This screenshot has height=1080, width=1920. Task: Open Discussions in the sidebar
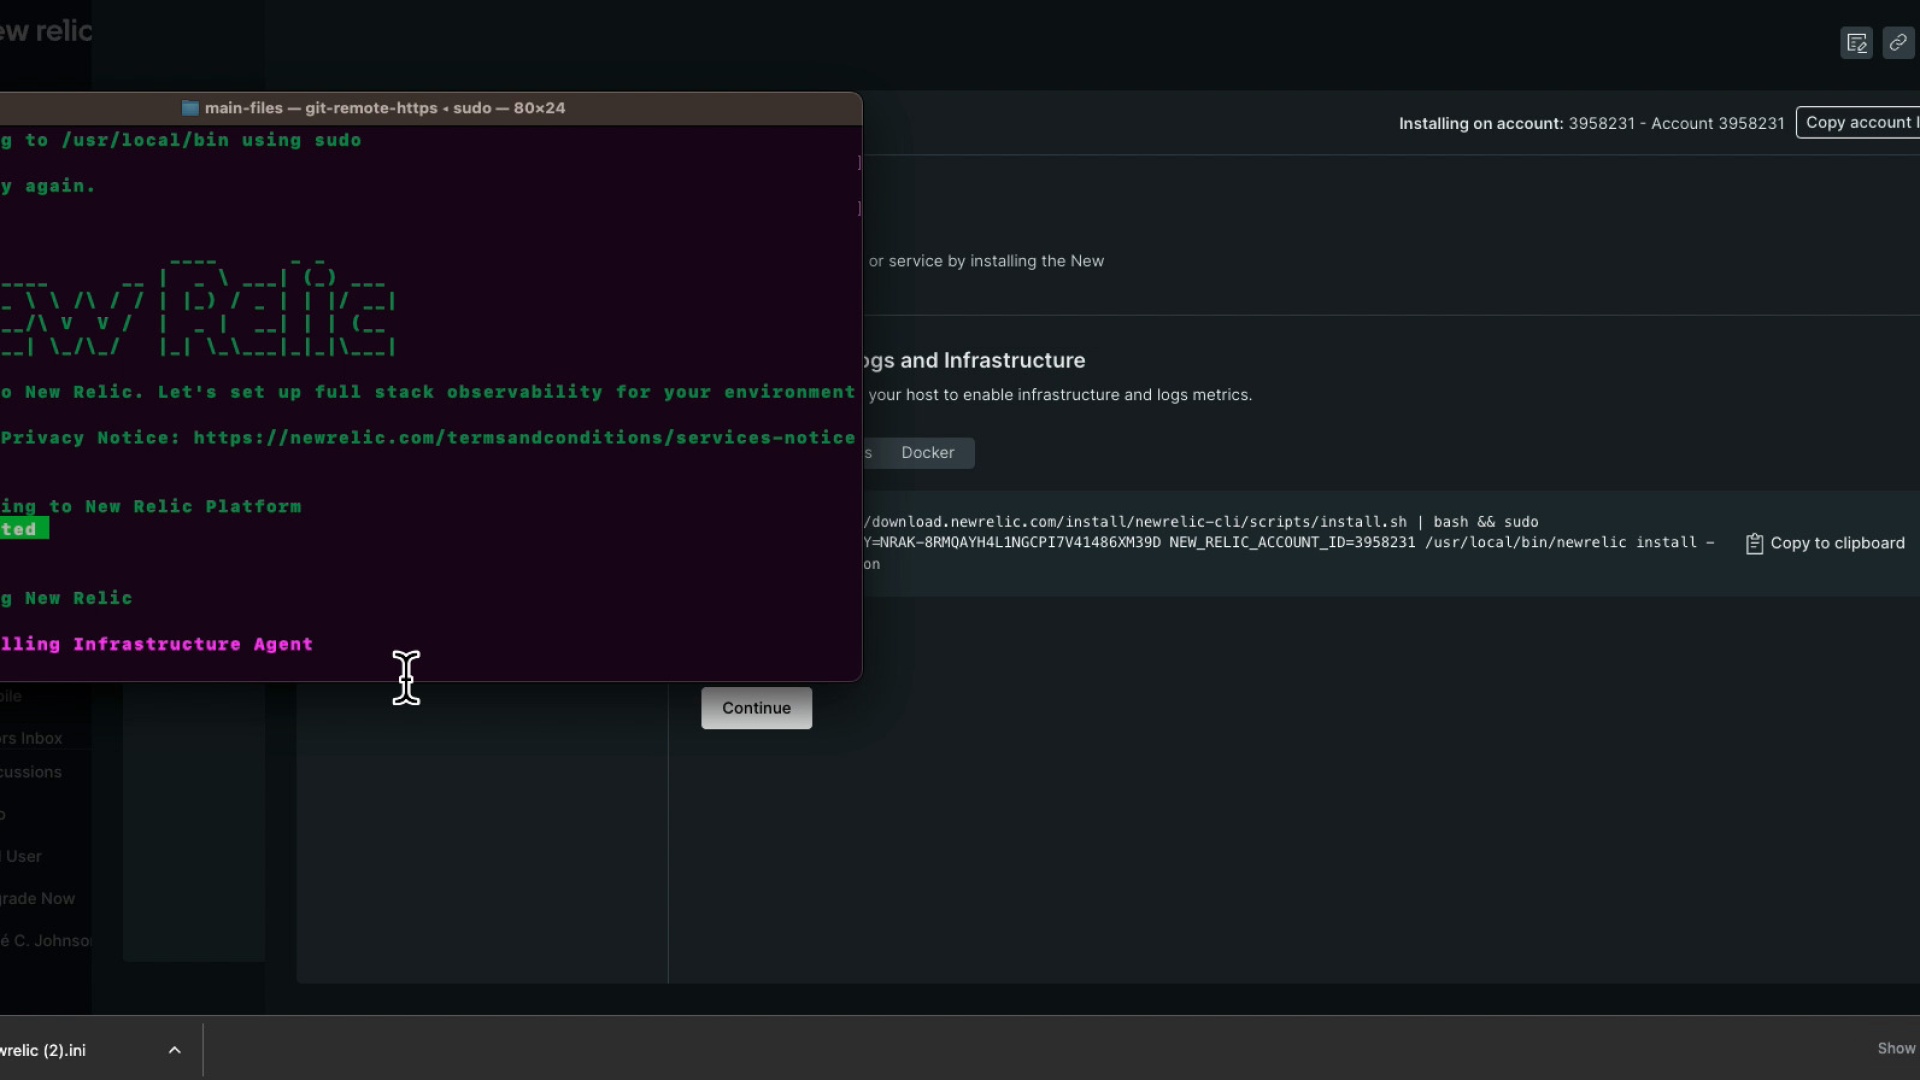(x=31, y=772)
